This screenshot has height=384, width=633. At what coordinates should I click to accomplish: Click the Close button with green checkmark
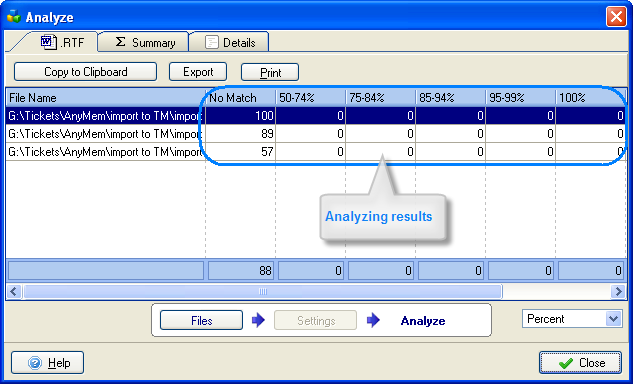tap(580, 363)
